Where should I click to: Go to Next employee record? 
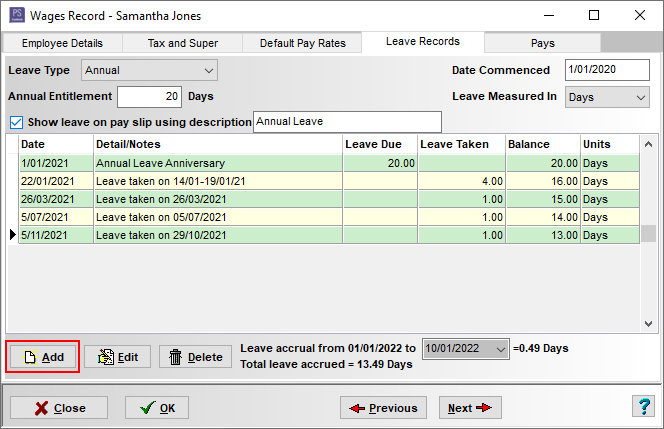[x=469, y=408]
